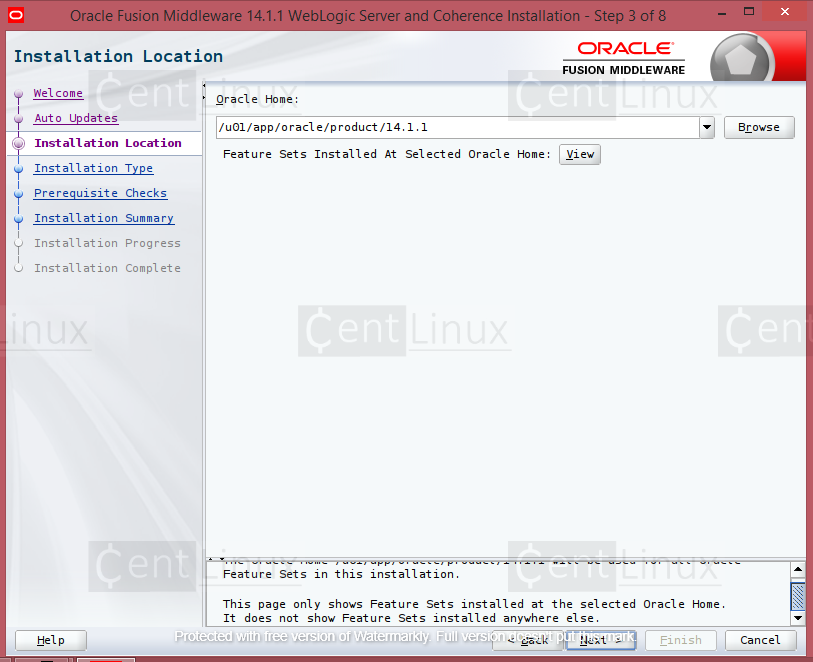Navigate to the Installation Summary step
This screenshot has width=813, height=662.
pyautogui.click(x=103, y=218)
